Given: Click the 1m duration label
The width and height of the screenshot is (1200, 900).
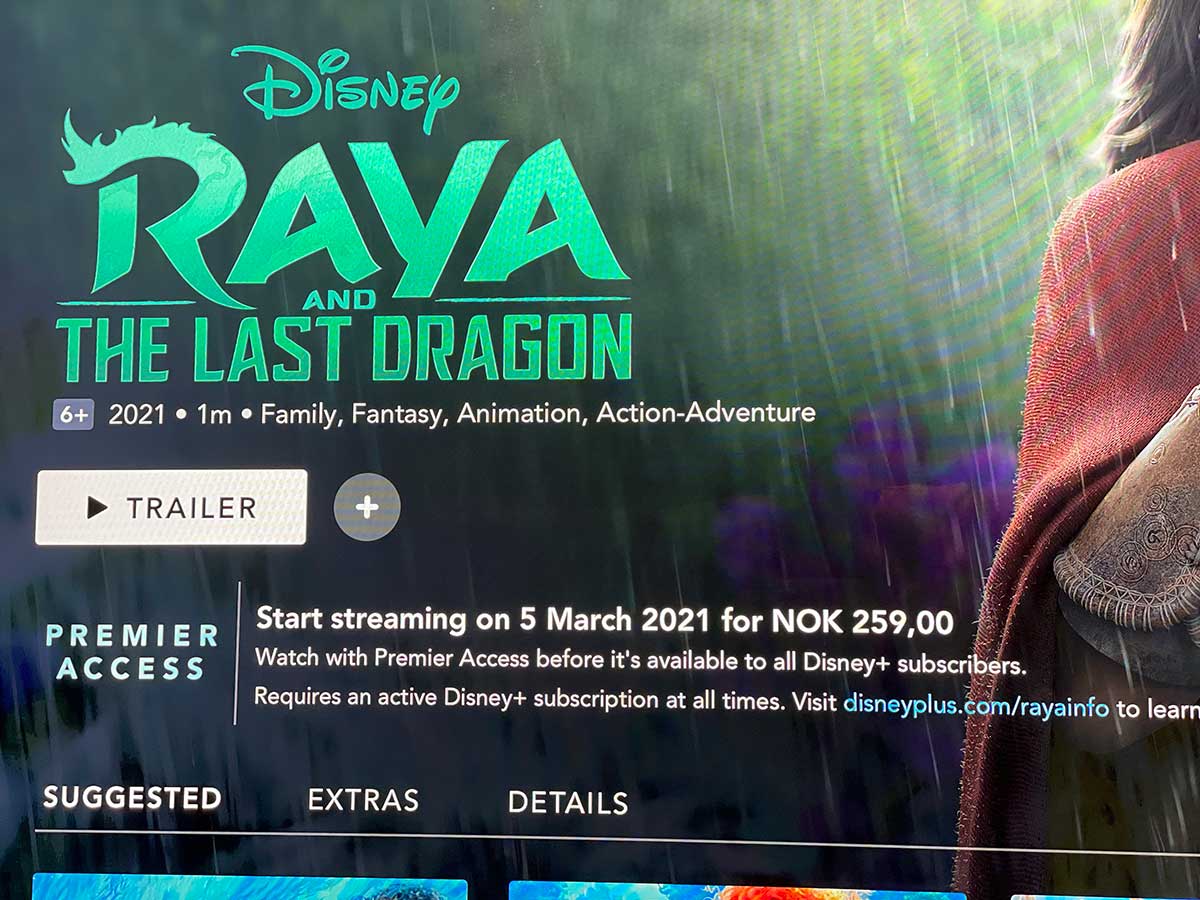Looking at the screenshot, I should click(214, 414).
